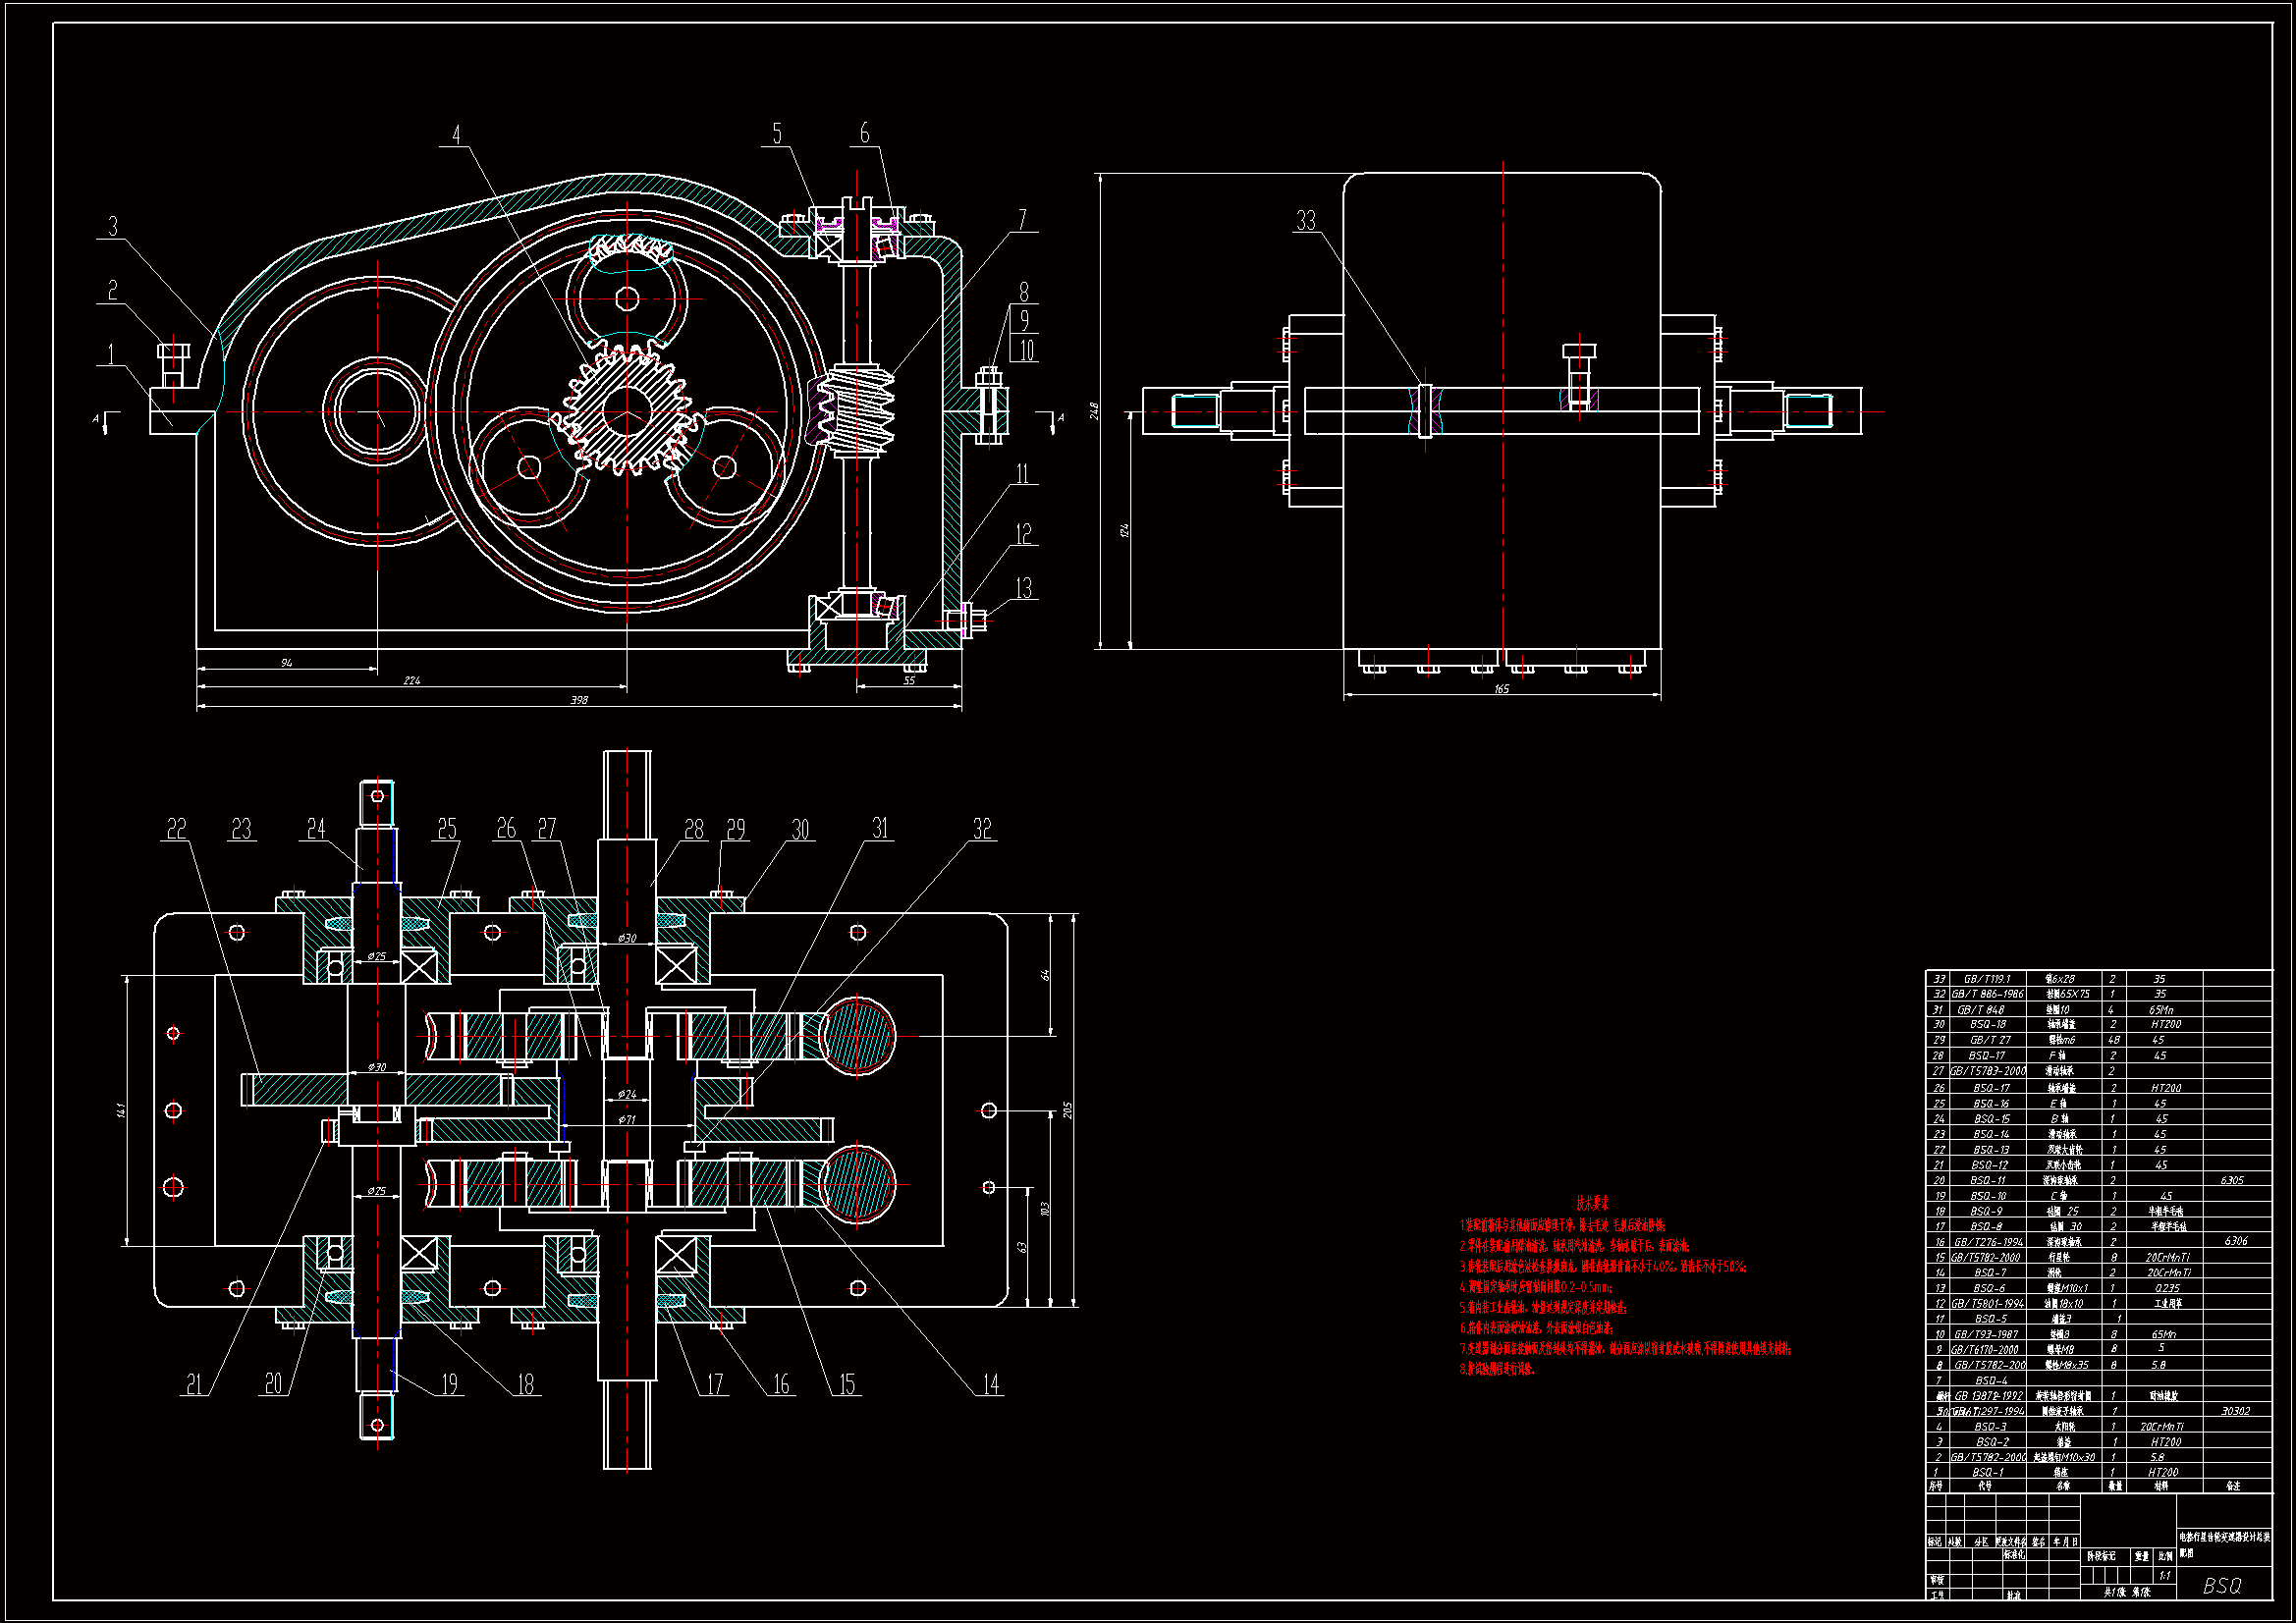Click balloon label 14 in bottom view
Viewport: 2296px width, 1623px height.
(990, 1384)
